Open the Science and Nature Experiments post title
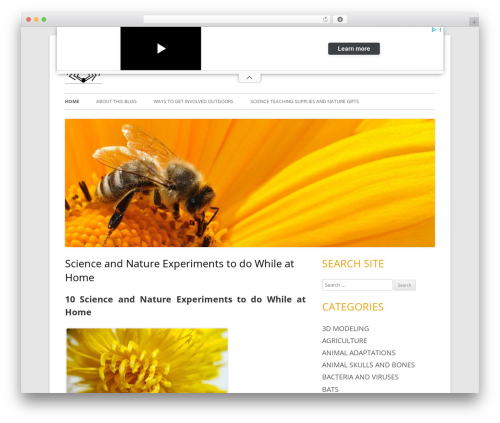Viewport: 500px width, 423px height. (179, 270)
